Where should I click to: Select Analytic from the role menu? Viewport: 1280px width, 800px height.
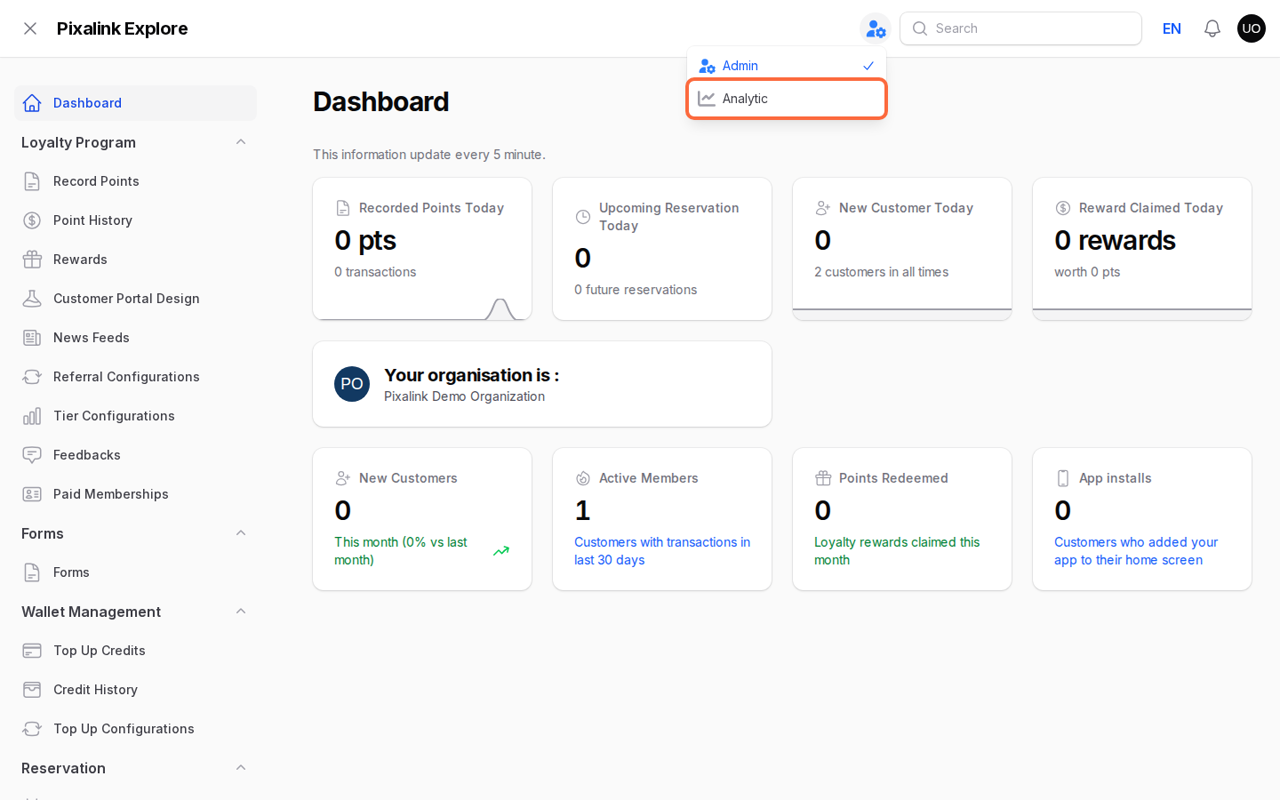tap(786, 98)
